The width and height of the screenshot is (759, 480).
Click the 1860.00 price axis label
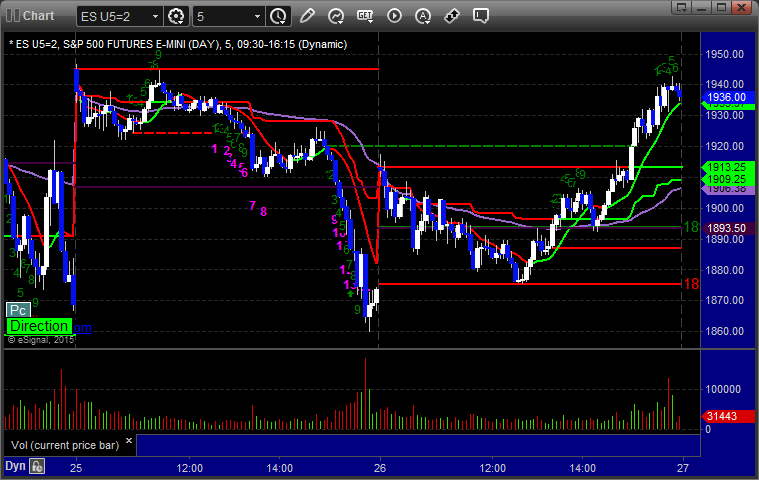725,331
